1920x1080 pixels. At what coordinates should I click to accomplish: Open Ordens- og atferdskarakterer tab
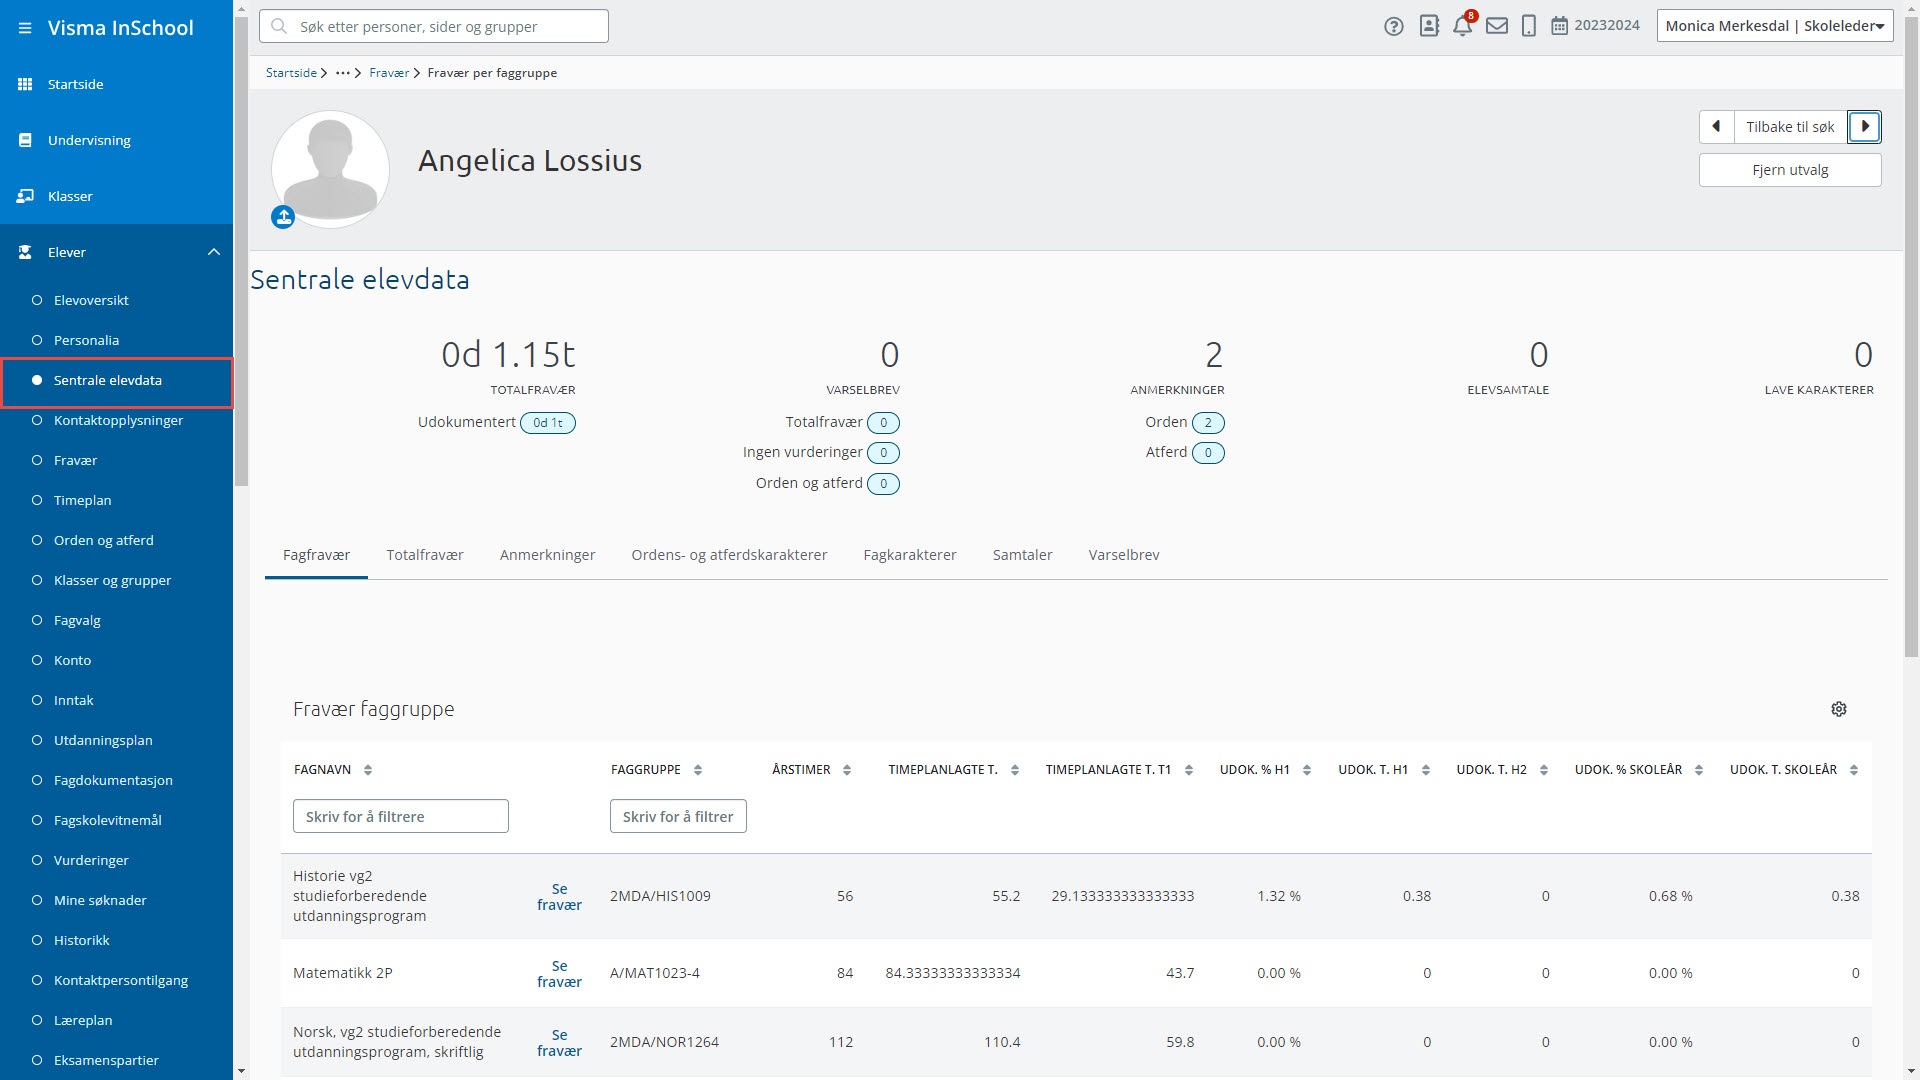[x=729, y=555]
